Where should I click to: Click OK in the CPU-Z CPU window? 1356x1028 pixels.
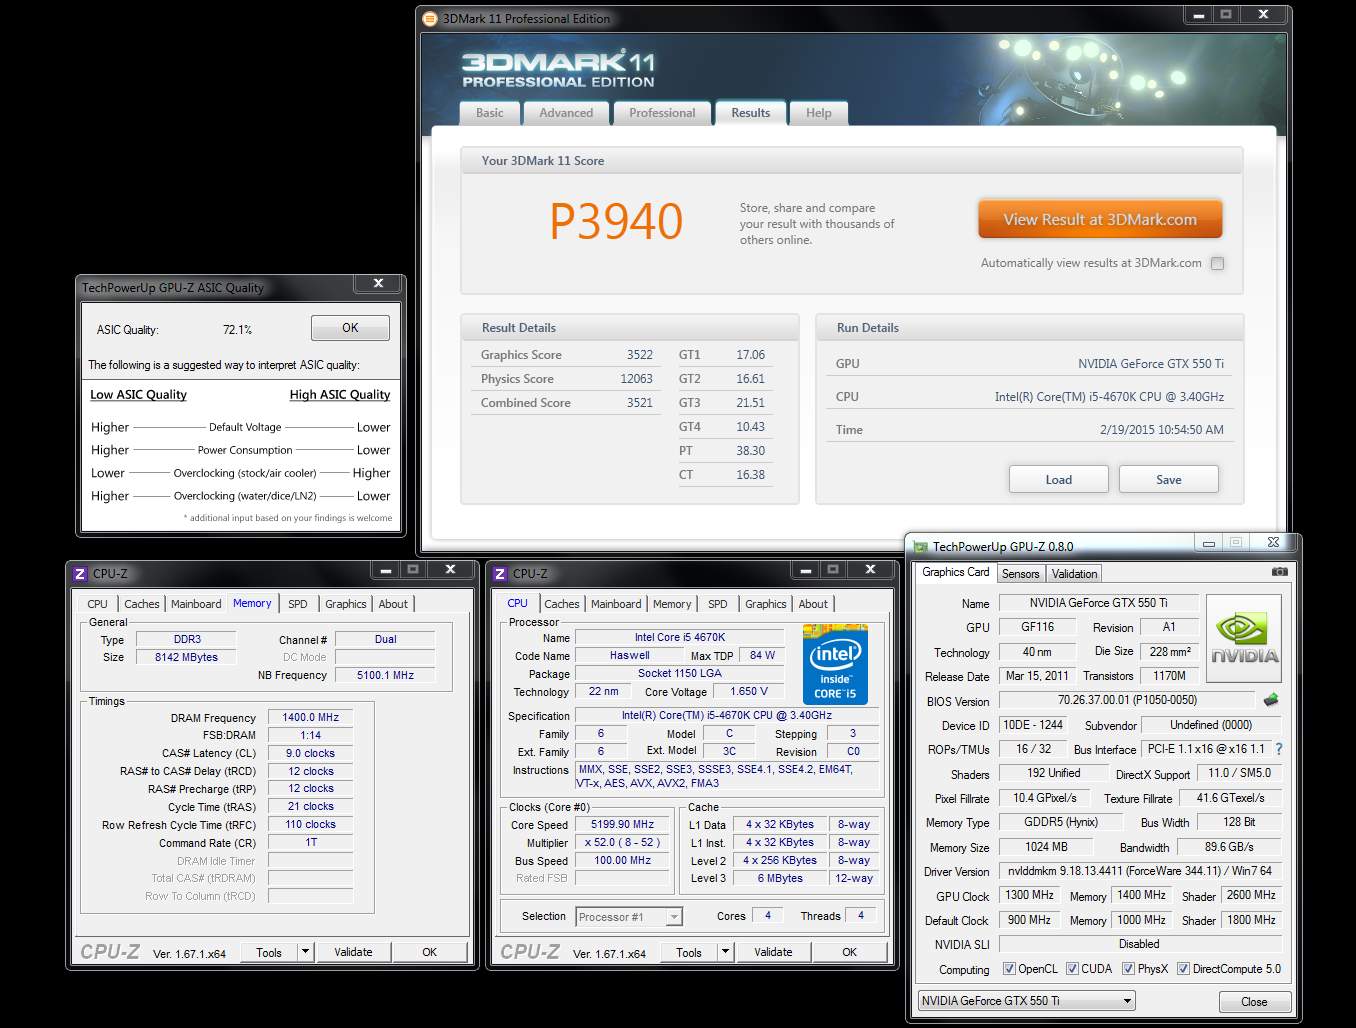pyautogui.click(x=849, y=952)
